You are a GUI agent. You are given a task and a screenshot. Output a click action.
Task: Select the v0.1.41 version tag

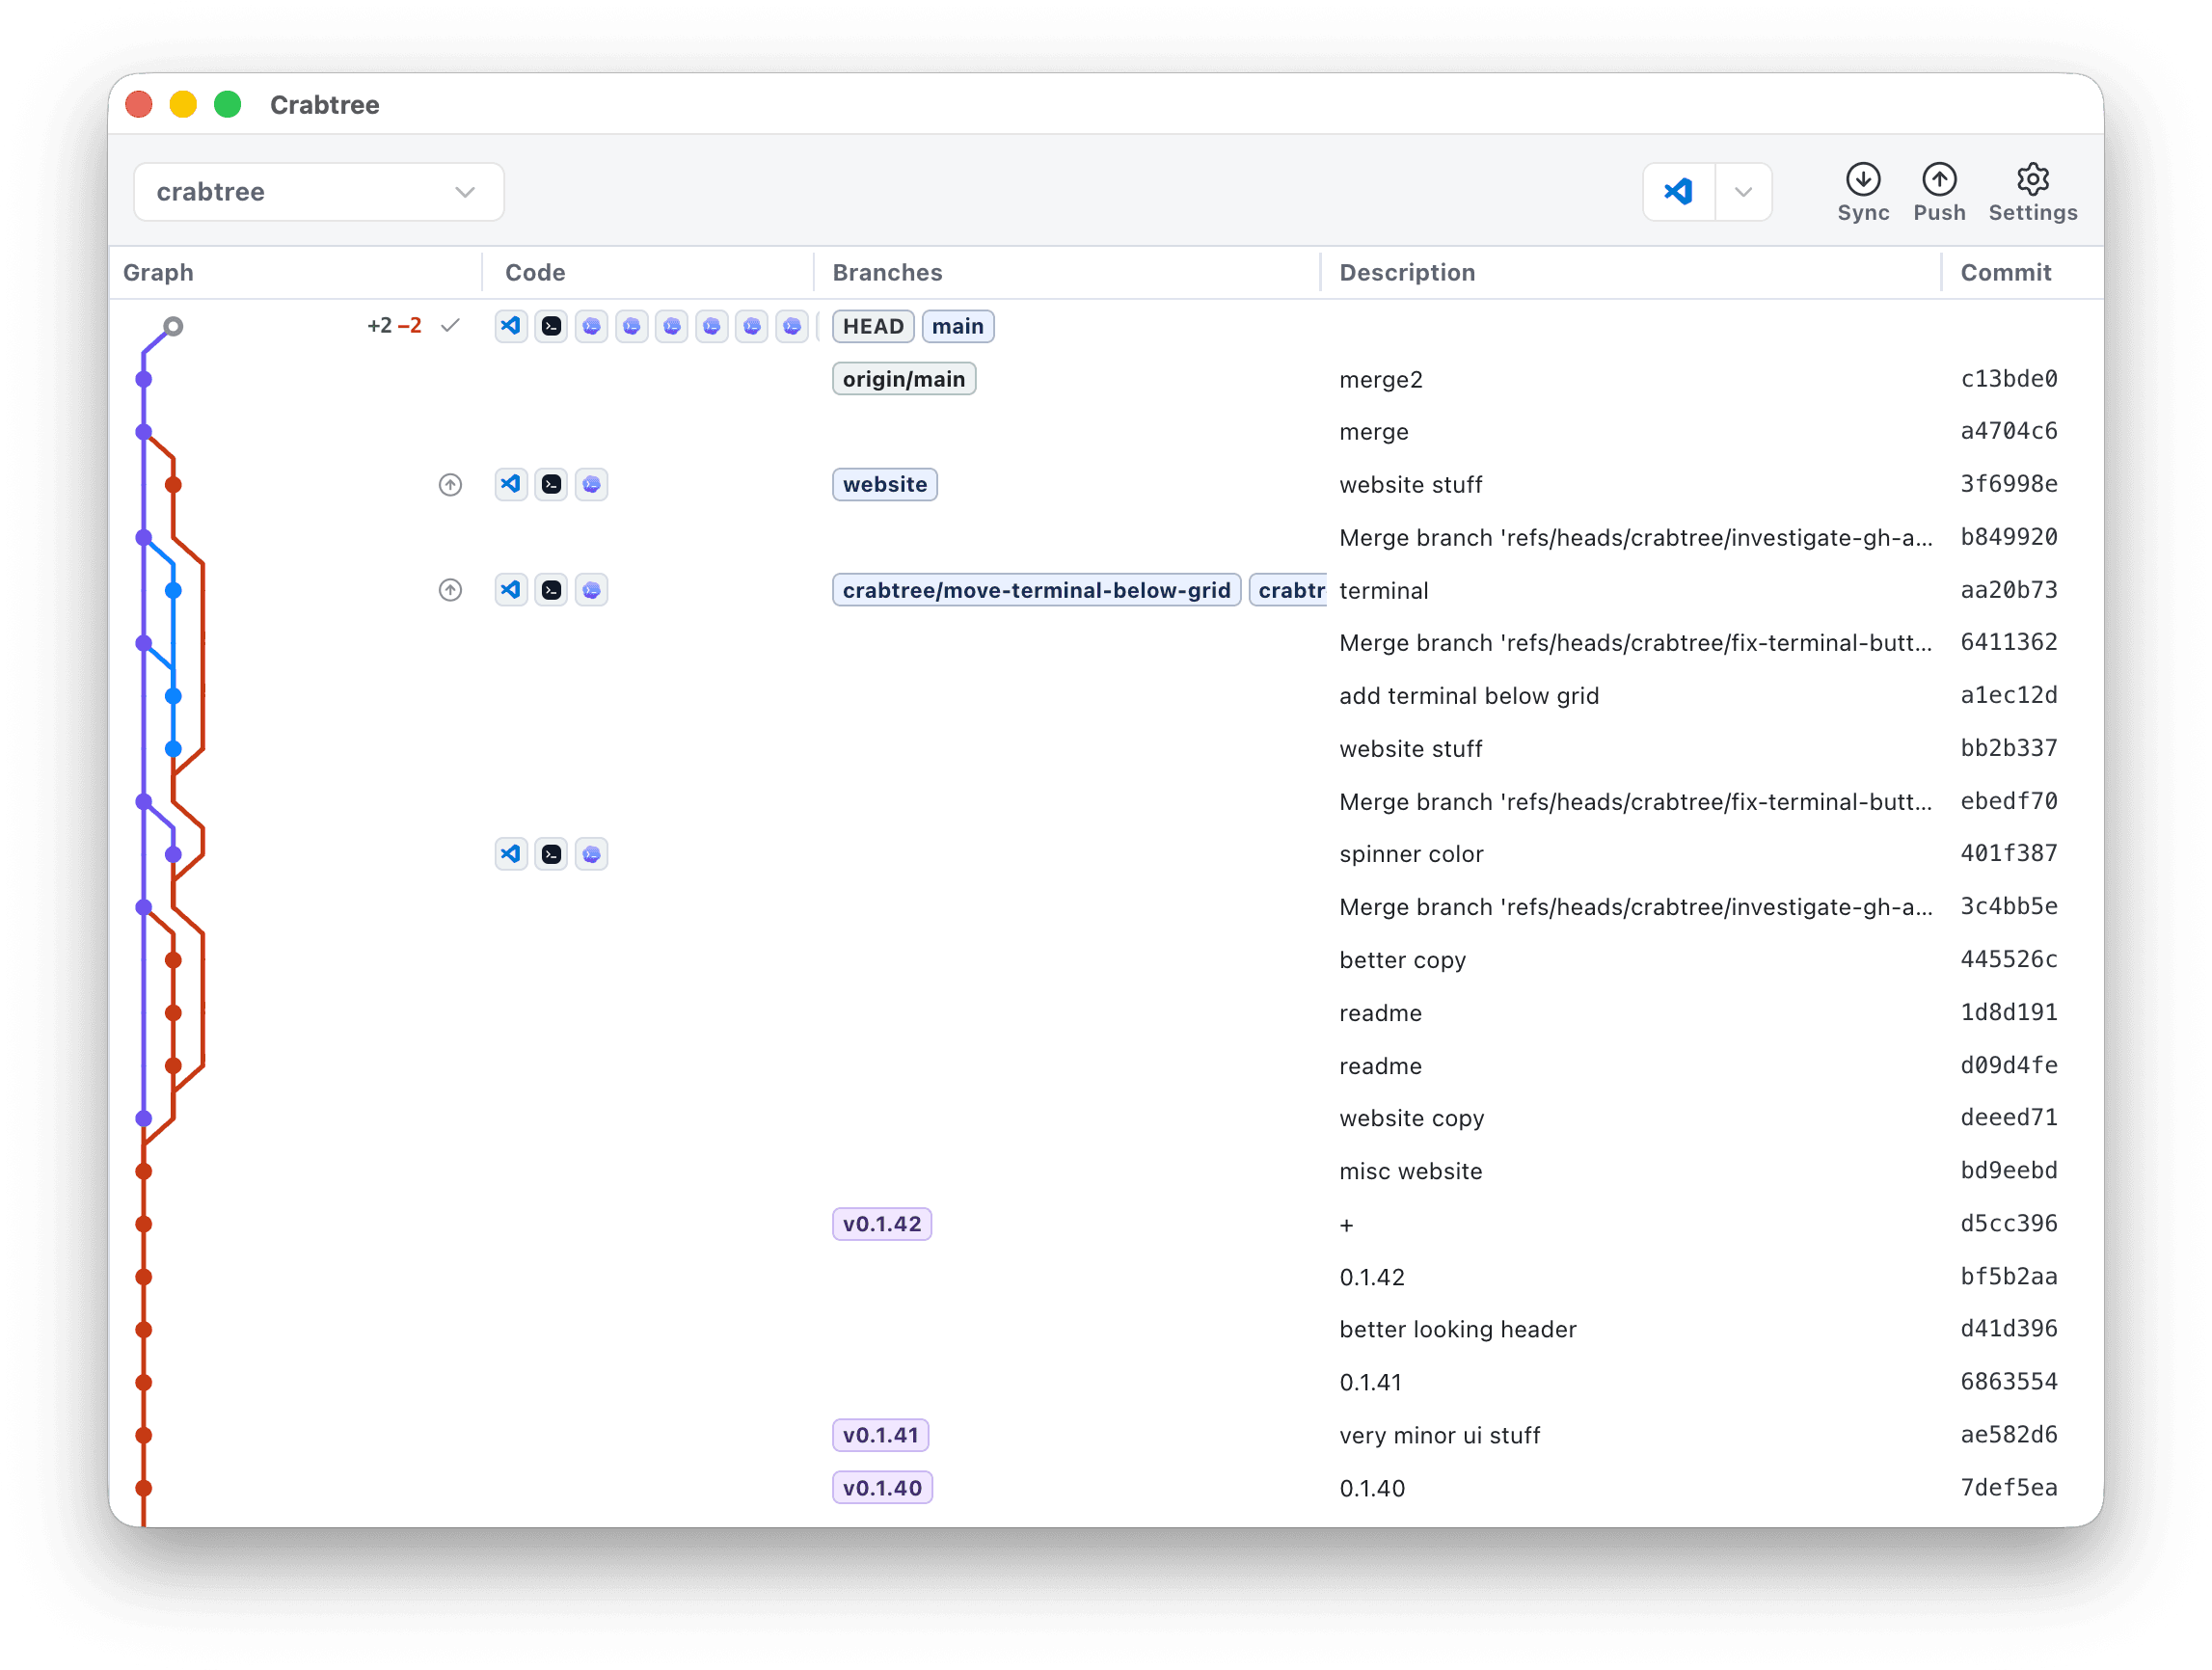coord(881,1435)
